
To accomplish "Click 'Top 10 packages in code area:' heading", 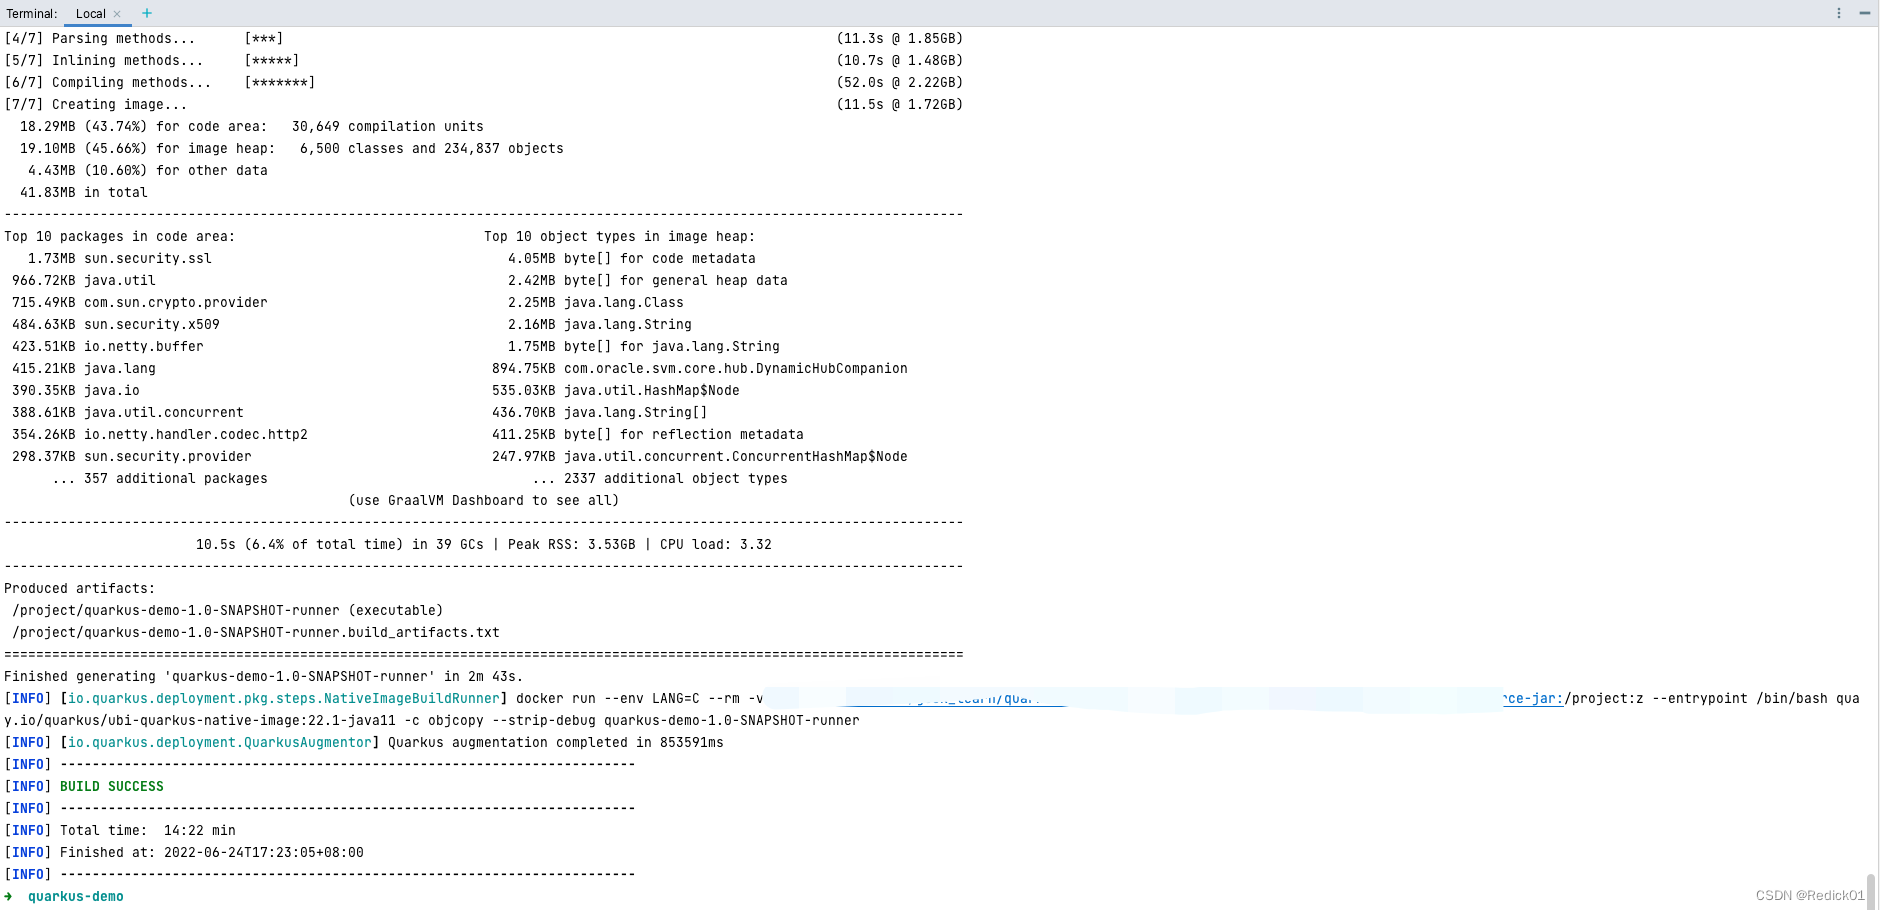I will pos(120,236).
